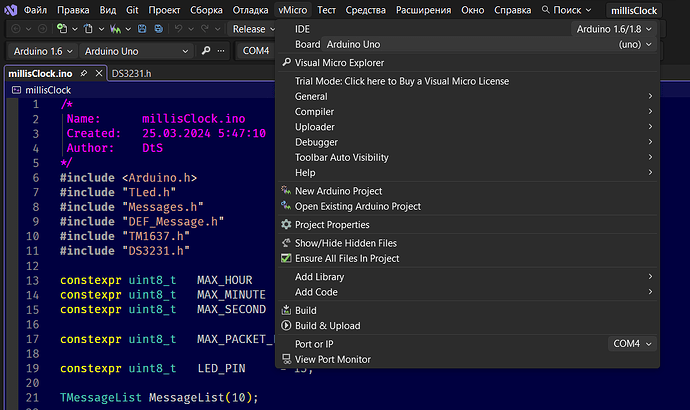Click the Build & Upload play icon

coord(287,326)
